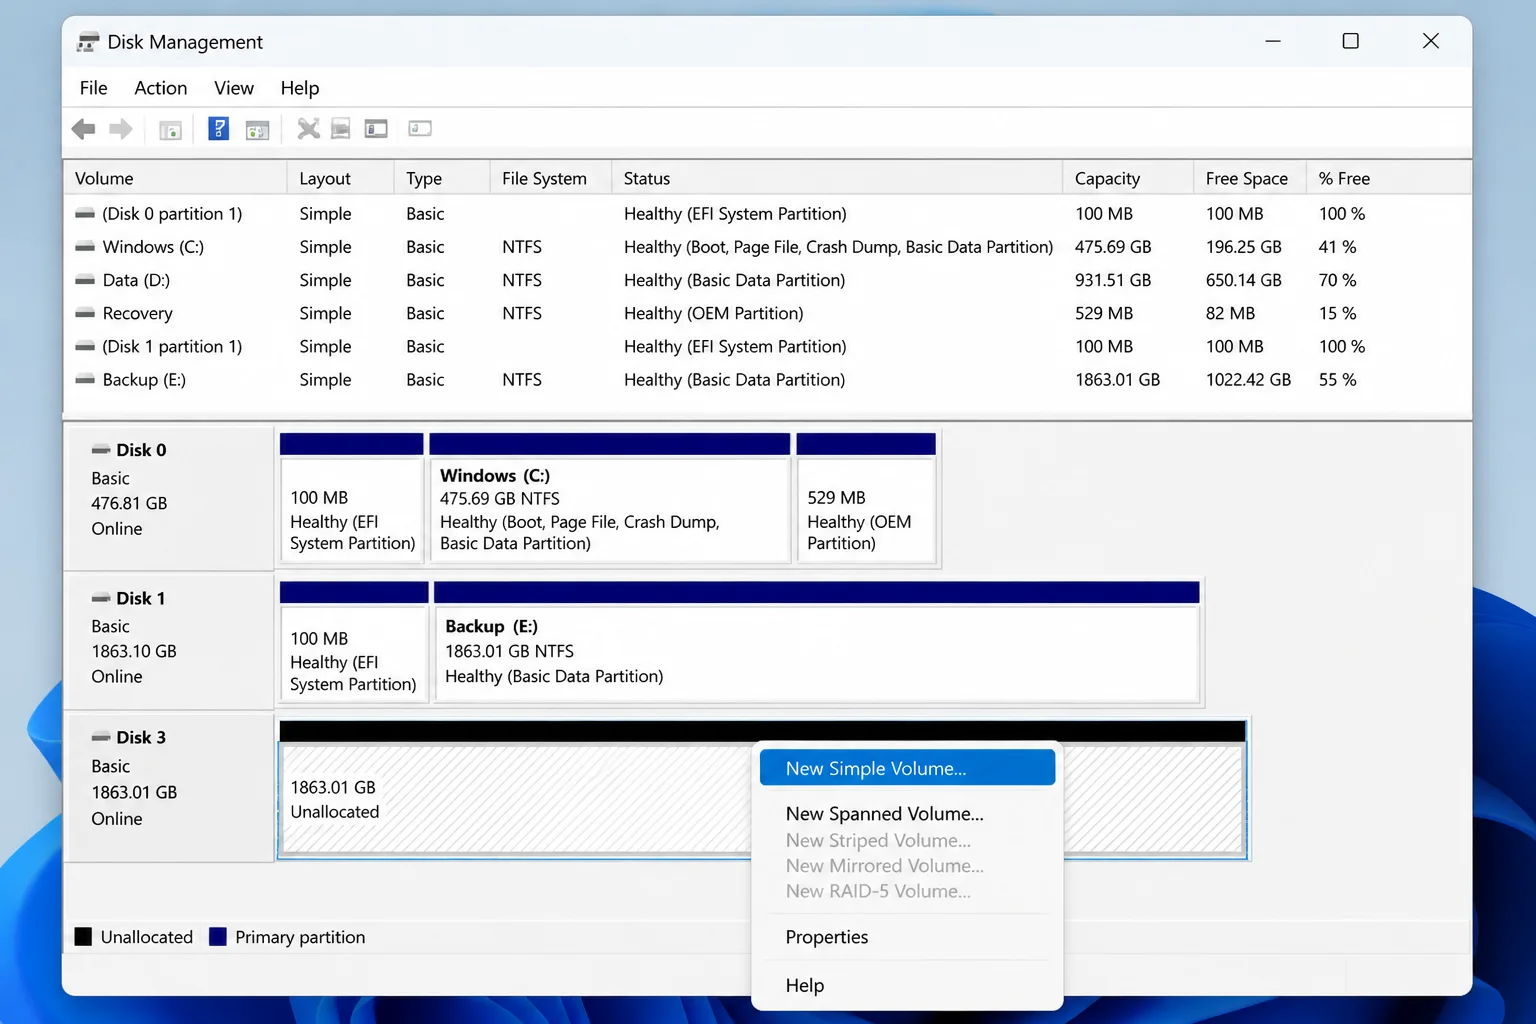Screen dimensions: 1536x1024
Task: Click the drive icon beside Recovery volume
Action: point(85,313)
